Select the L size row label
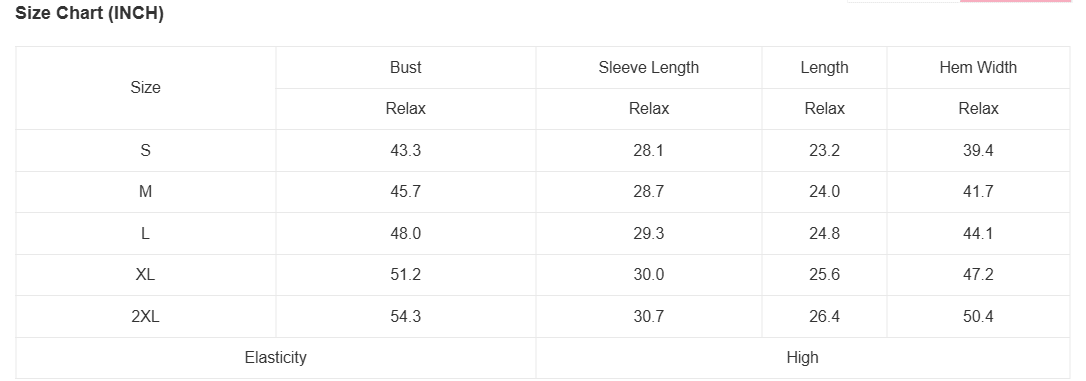The image size is (1086, 381). [145, 233]
